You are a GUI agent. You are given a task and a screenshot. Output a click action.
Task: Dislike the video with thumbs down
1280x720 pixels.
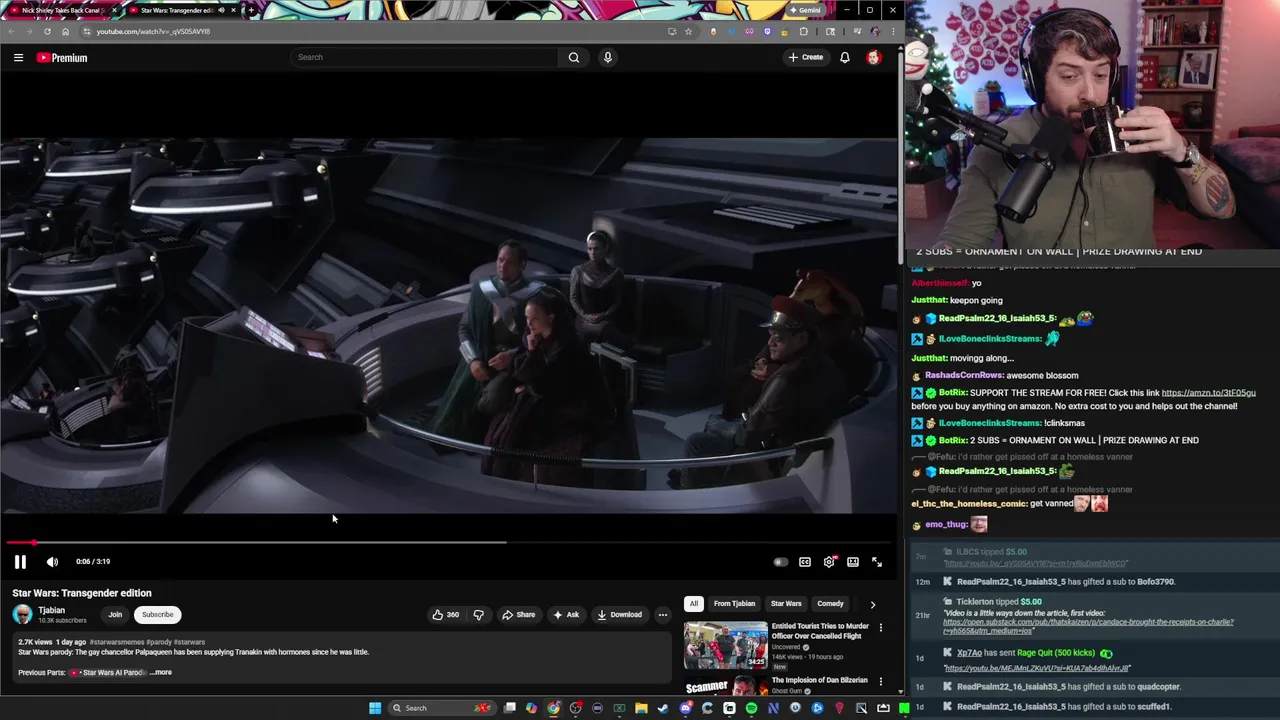tap(478, 615)
